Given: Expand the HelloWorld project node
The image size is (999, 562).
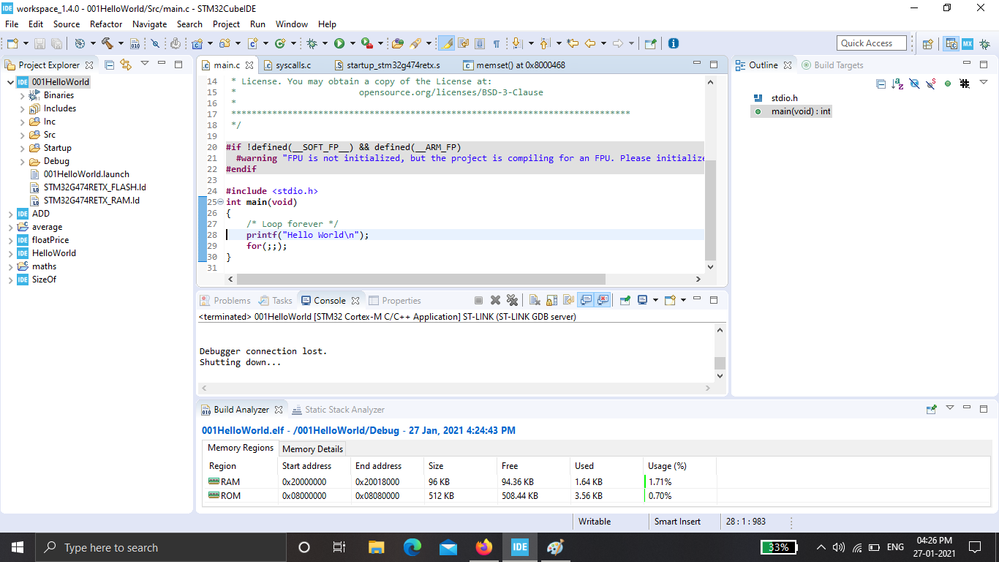Looking at the screenshot, I should pyautogui.click(x=10, y=254).
